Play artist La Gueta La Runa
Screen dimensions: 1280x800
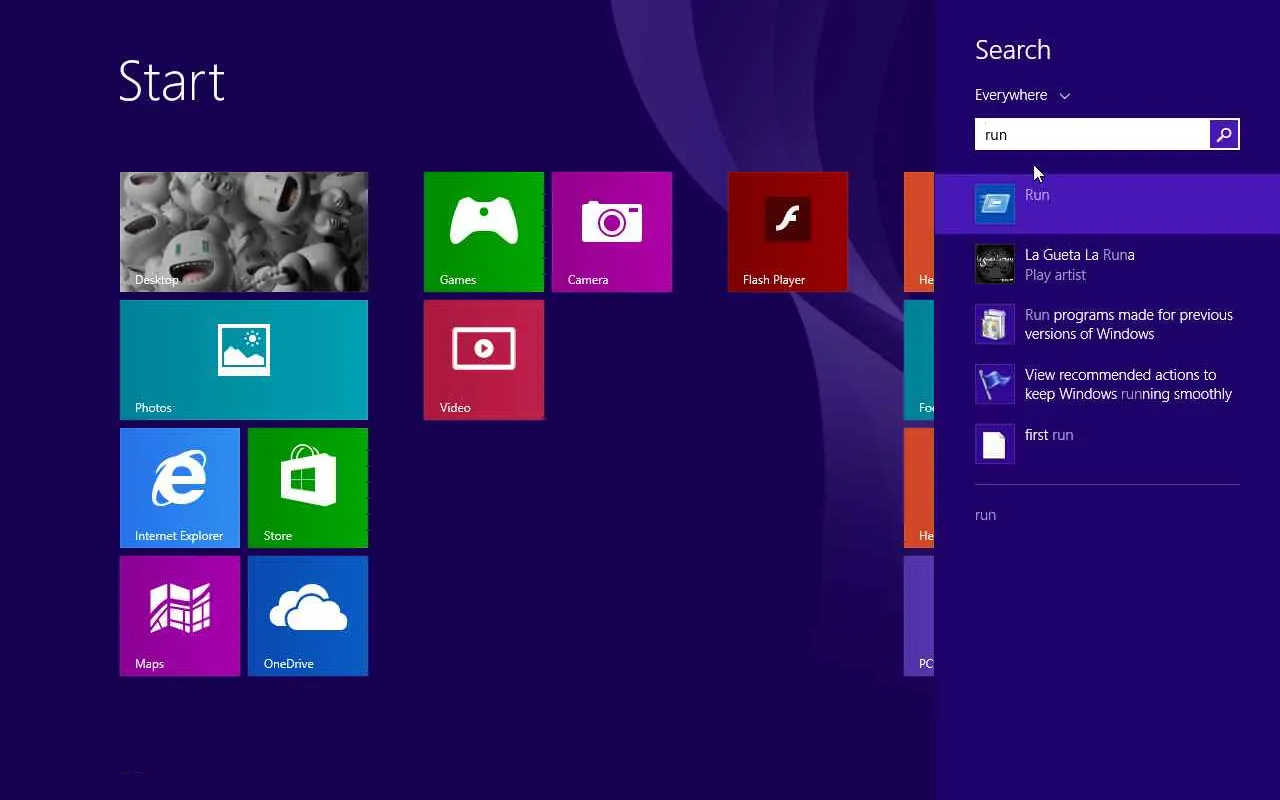[x=1107, y=264]
